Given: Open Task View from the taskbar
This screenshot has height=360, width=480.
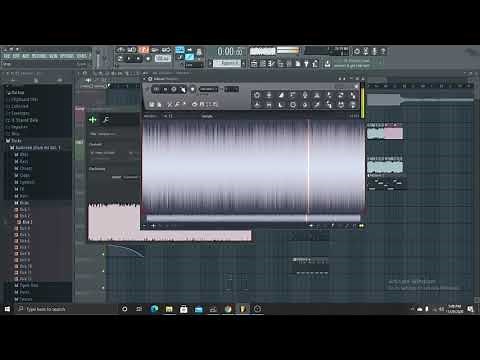Looking at the screenshot, I should pyautogui.click(x=139, y=309).
